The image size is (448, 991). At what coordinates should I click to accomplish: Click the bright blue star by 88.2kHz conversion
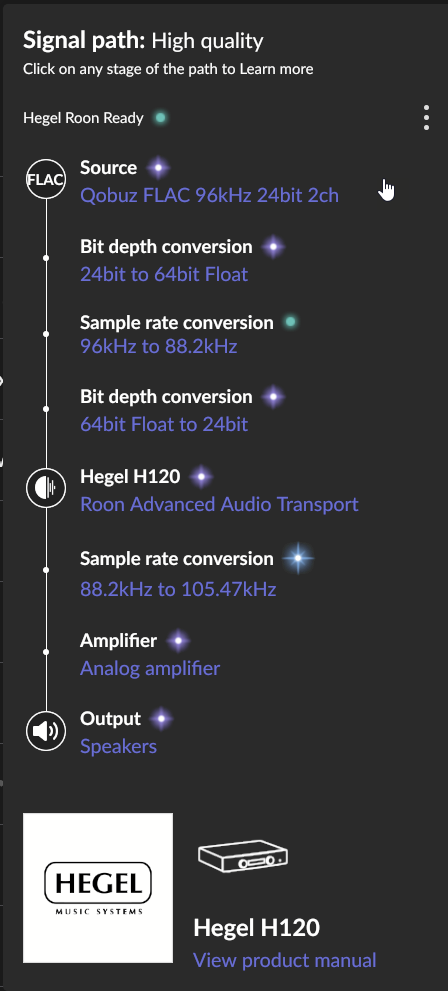(x=298, y=559)
